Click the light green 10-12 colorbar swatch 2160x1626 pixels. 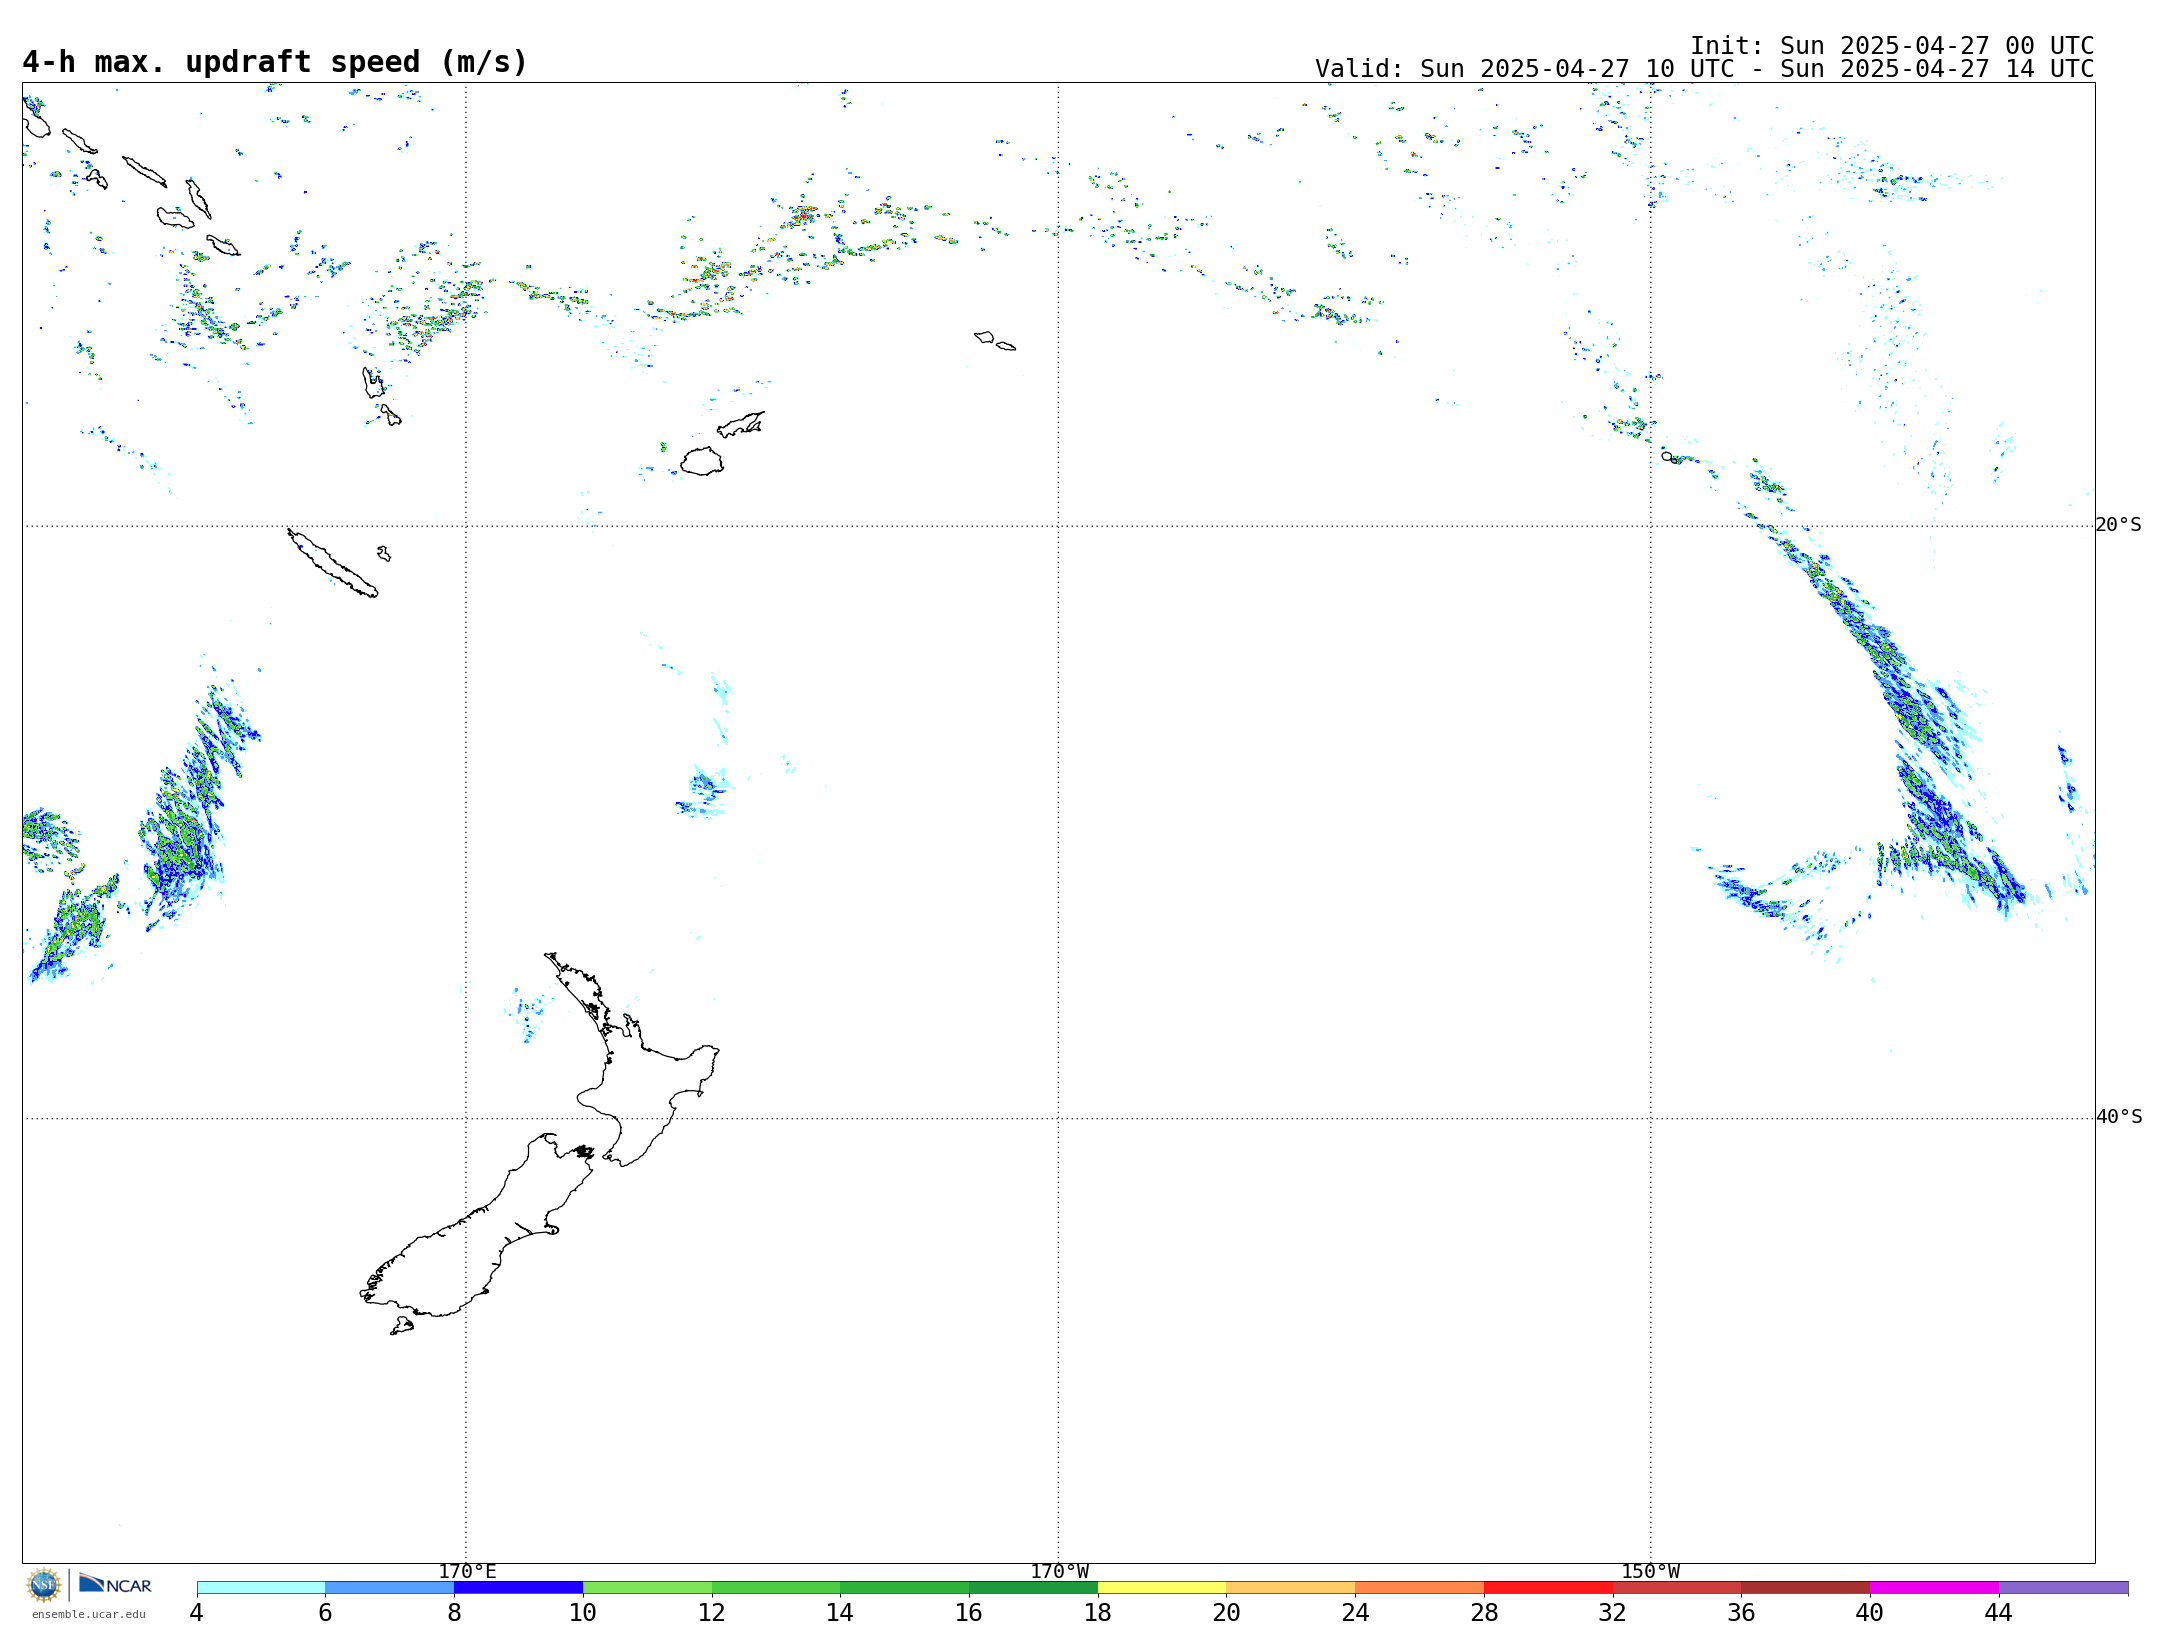(647, 1587)
